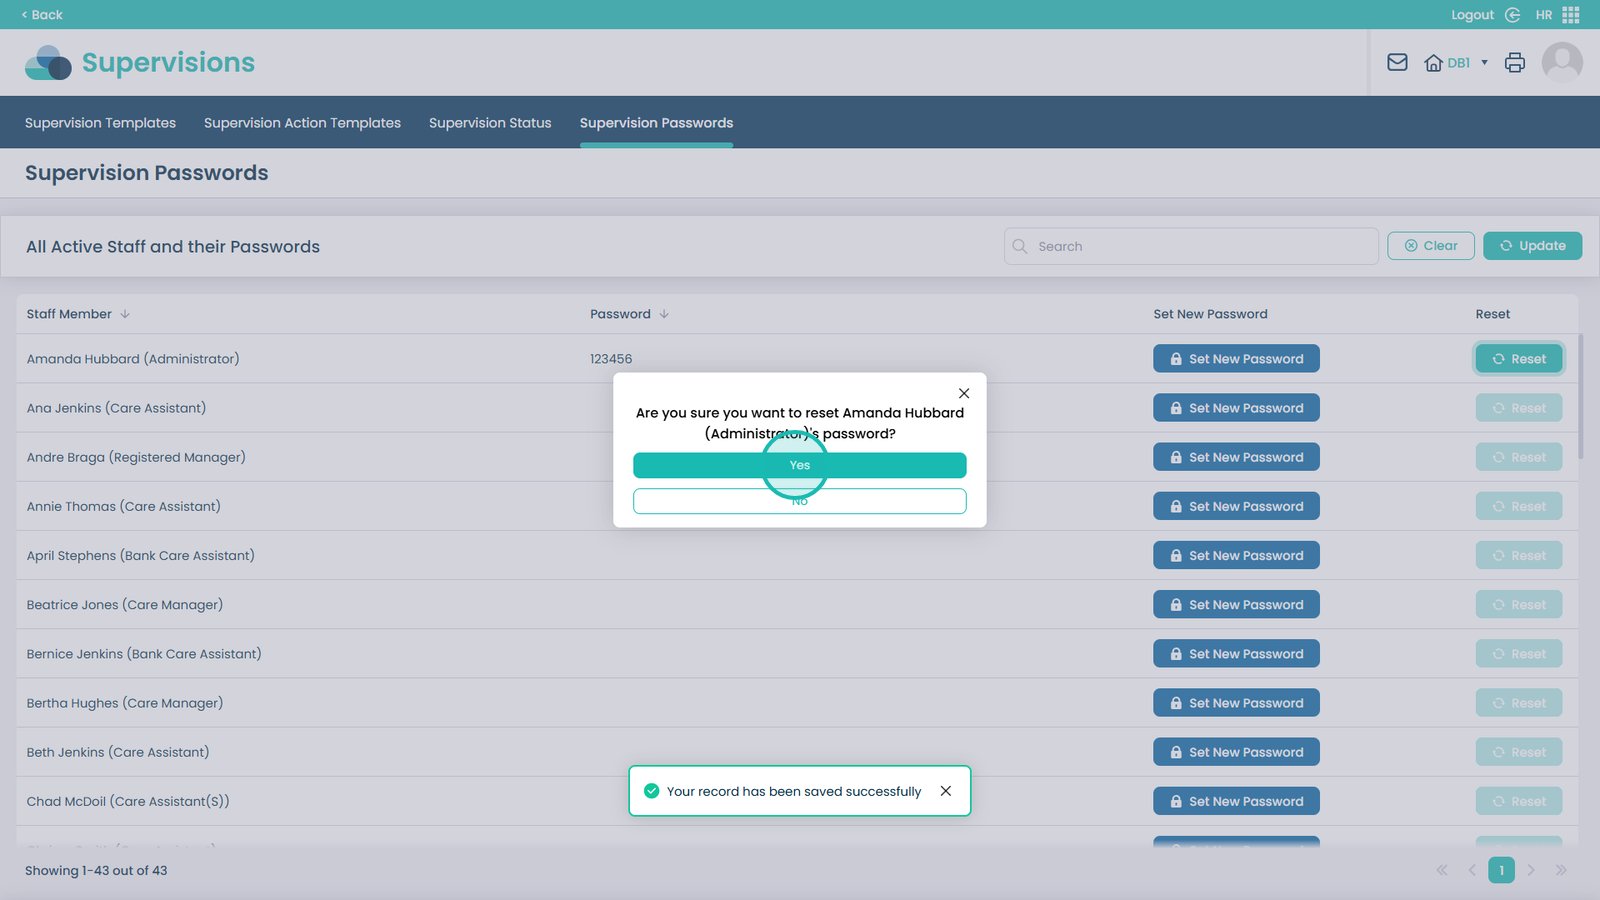Screen dimensions: 1600x900
Task: Open the Supervision Status tab
Action: click(490, 123)
